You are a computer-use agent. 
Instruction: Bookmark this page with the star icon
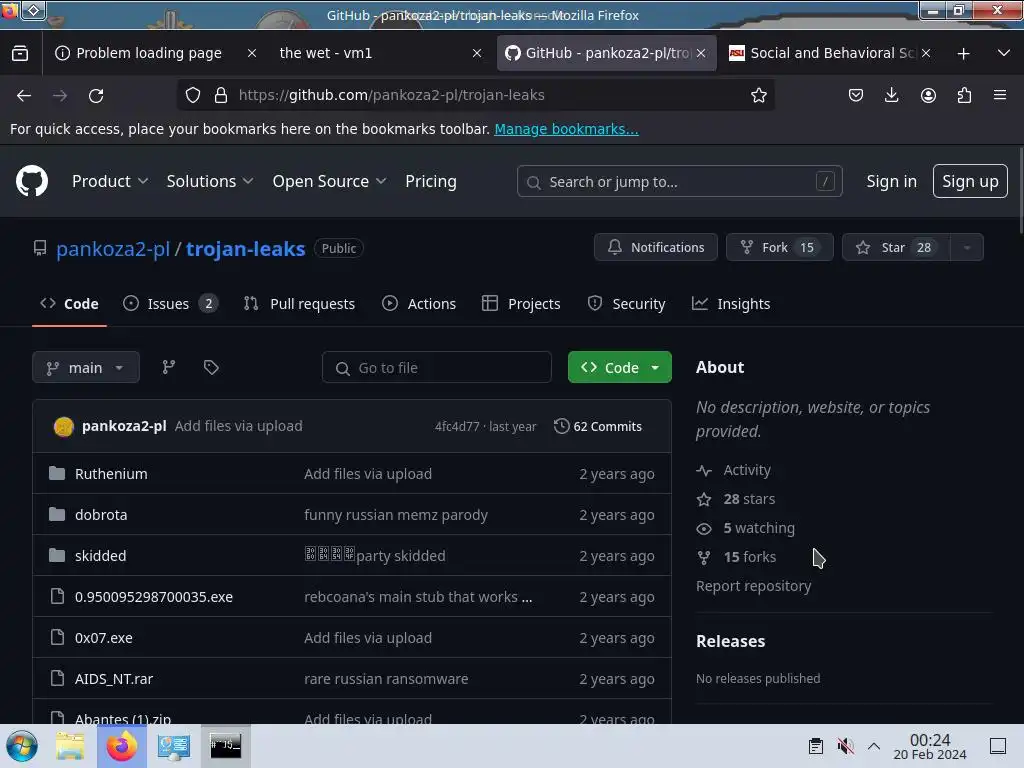click(x=758, y=95)
